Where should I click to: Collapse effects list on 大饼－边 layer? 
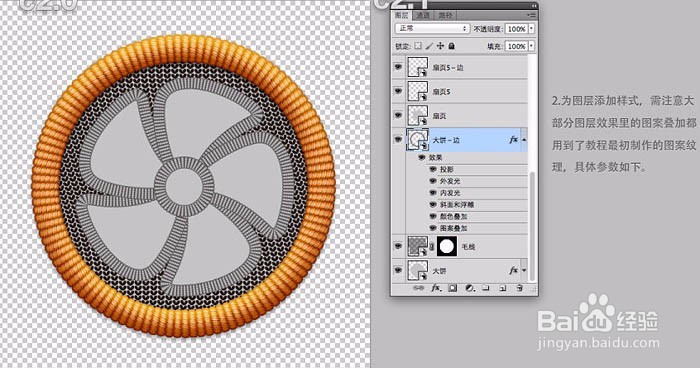point(524,140)
